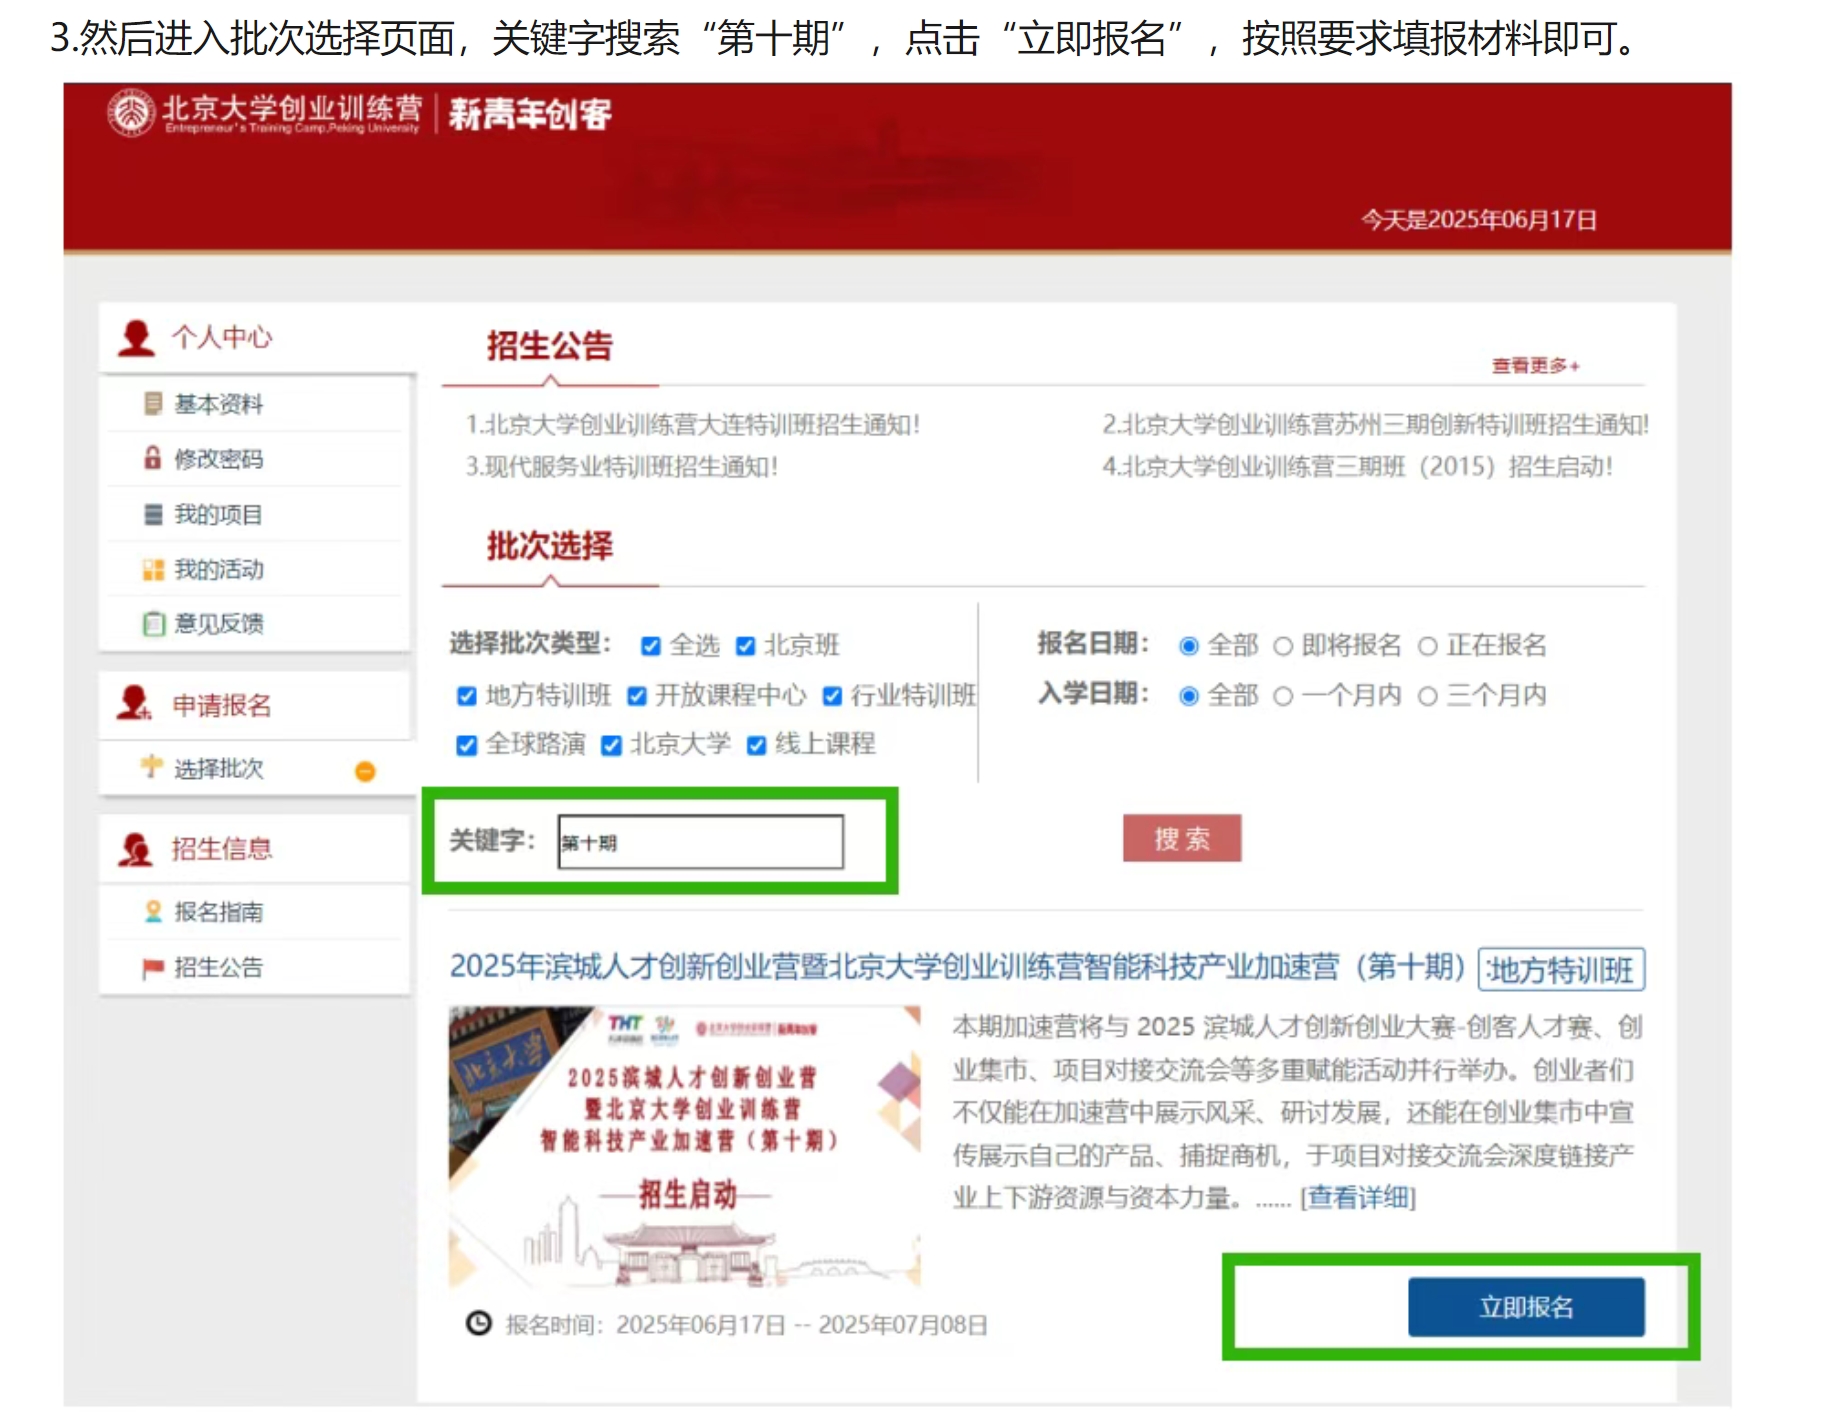This screenshot has width=1829, height=1426.
Task: Click the 第十期 course poster thumbnail
Action: tap(684, 1146)
